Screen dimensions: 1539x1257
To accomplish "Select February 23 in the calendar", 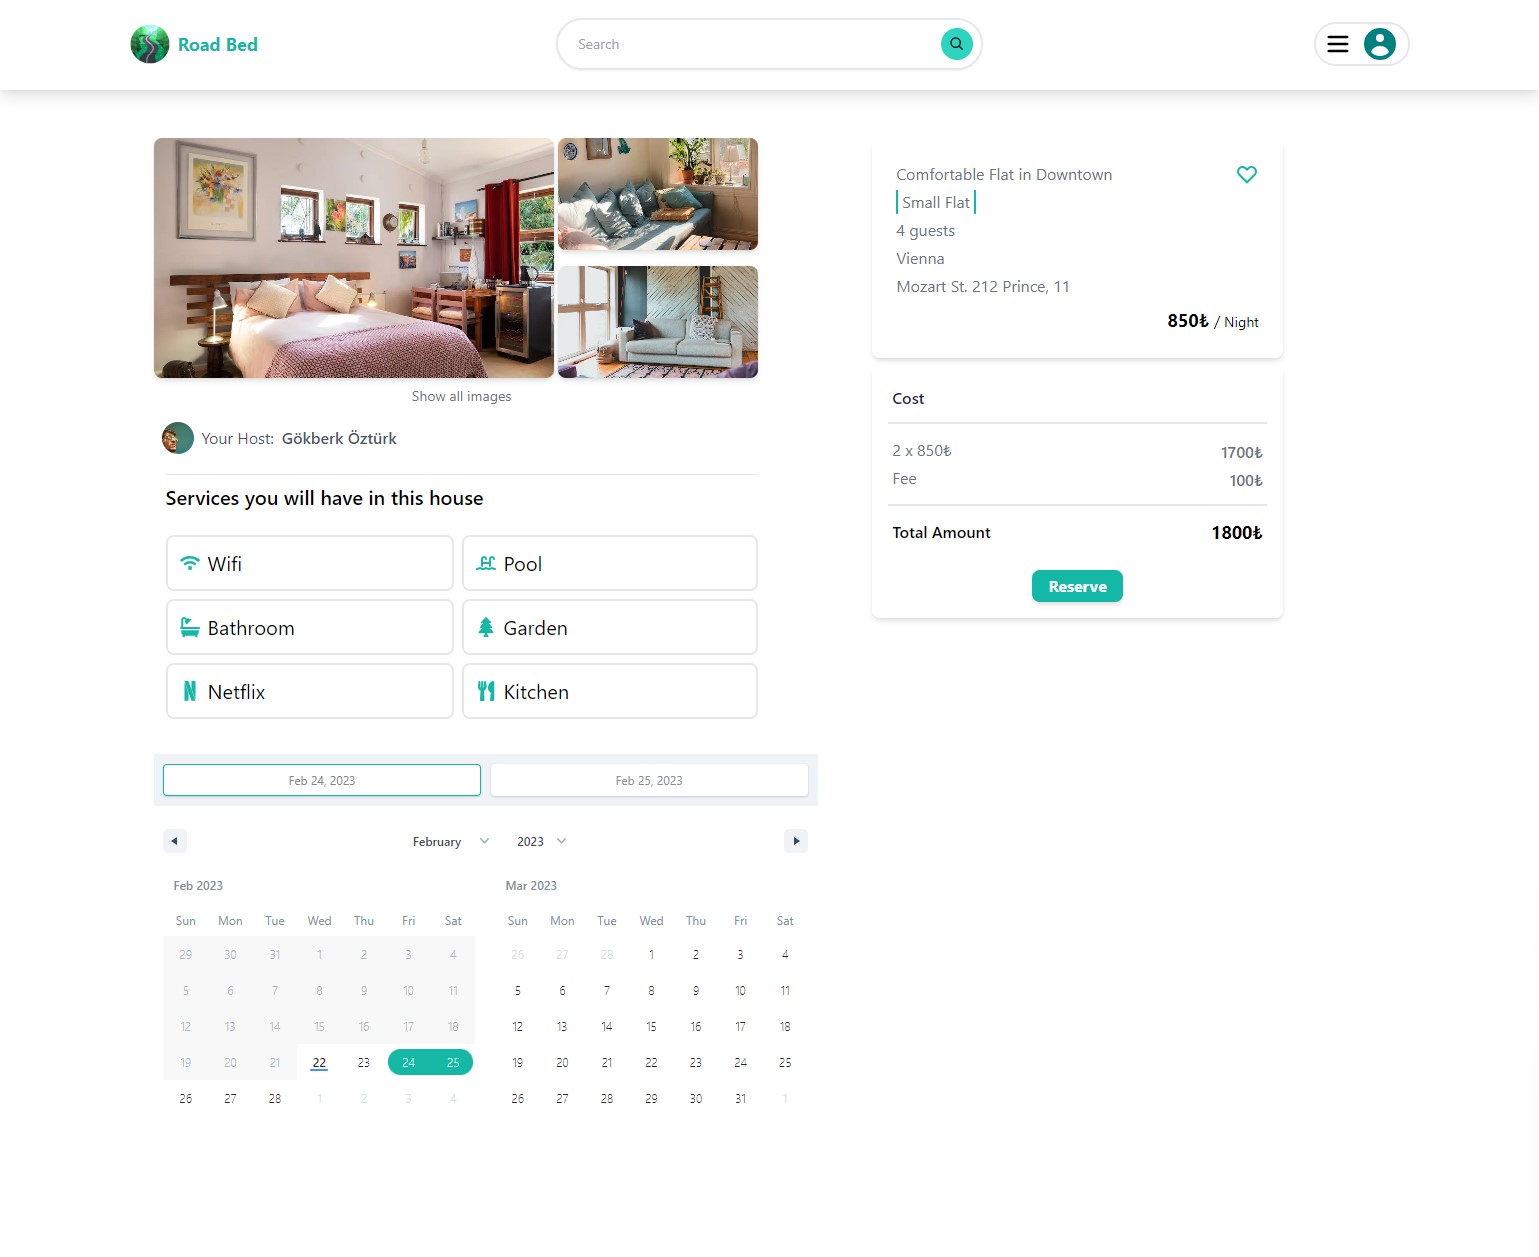I will click(364, 1062).
